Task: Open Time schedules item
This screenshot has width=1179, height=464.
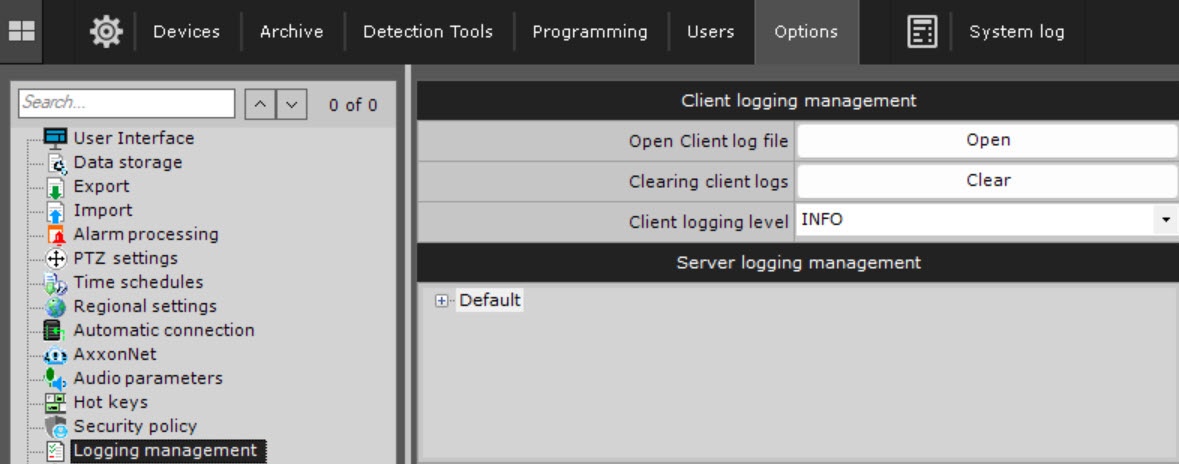Action: click(138, 283)
